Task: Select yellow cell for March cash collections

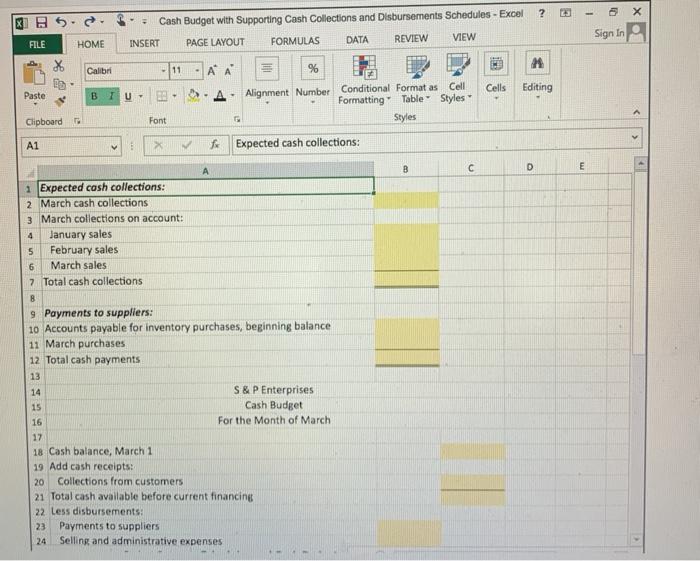Action: click(x=406, y=201)
